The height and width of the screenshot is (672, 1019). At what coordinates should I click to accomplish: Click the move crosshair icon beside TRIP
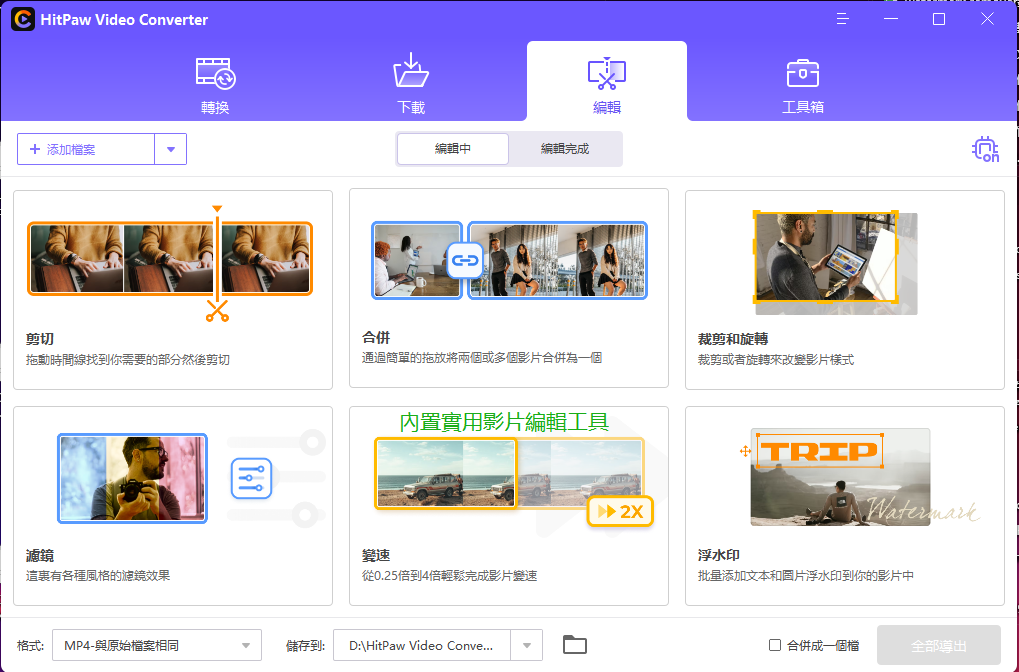pos(745,451)
